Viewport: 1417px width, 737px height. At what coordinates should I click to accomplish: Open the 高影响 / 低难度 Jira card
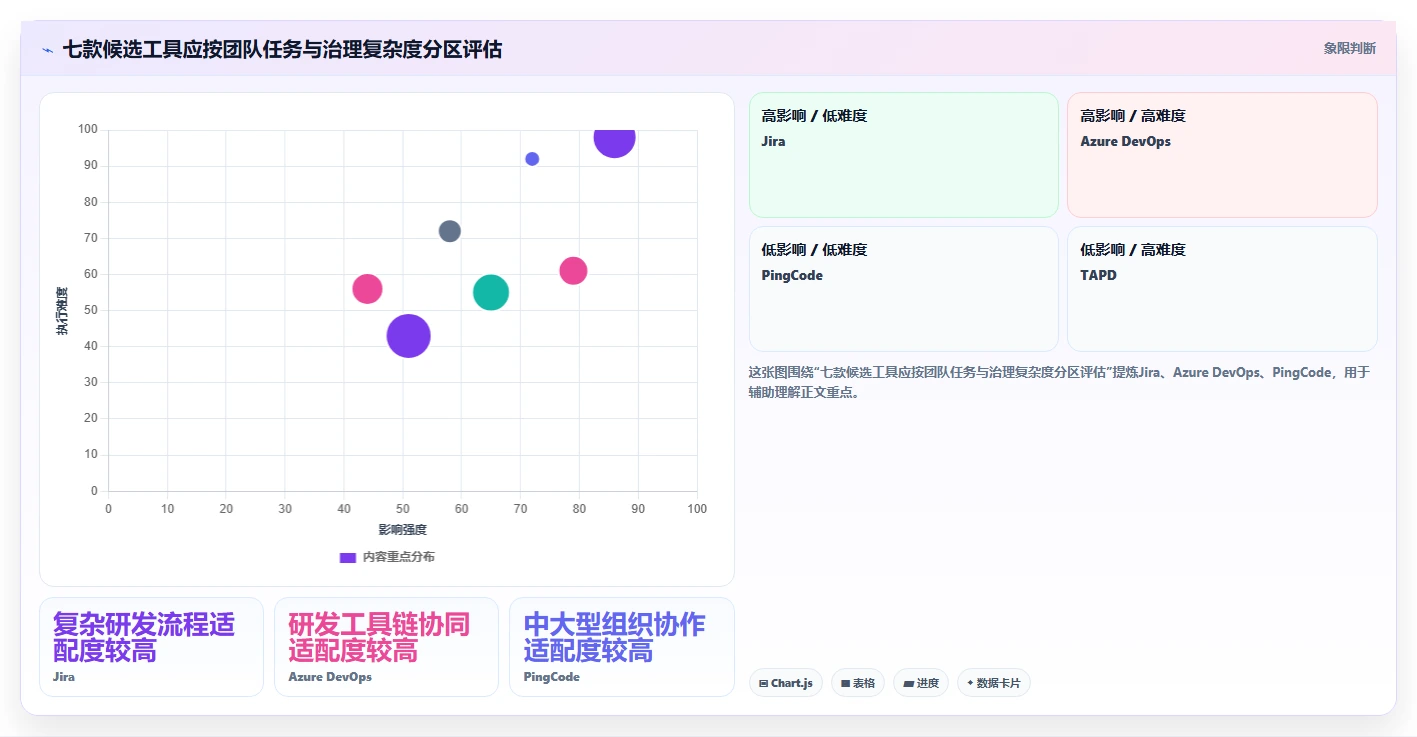click(x=903, y=155)
